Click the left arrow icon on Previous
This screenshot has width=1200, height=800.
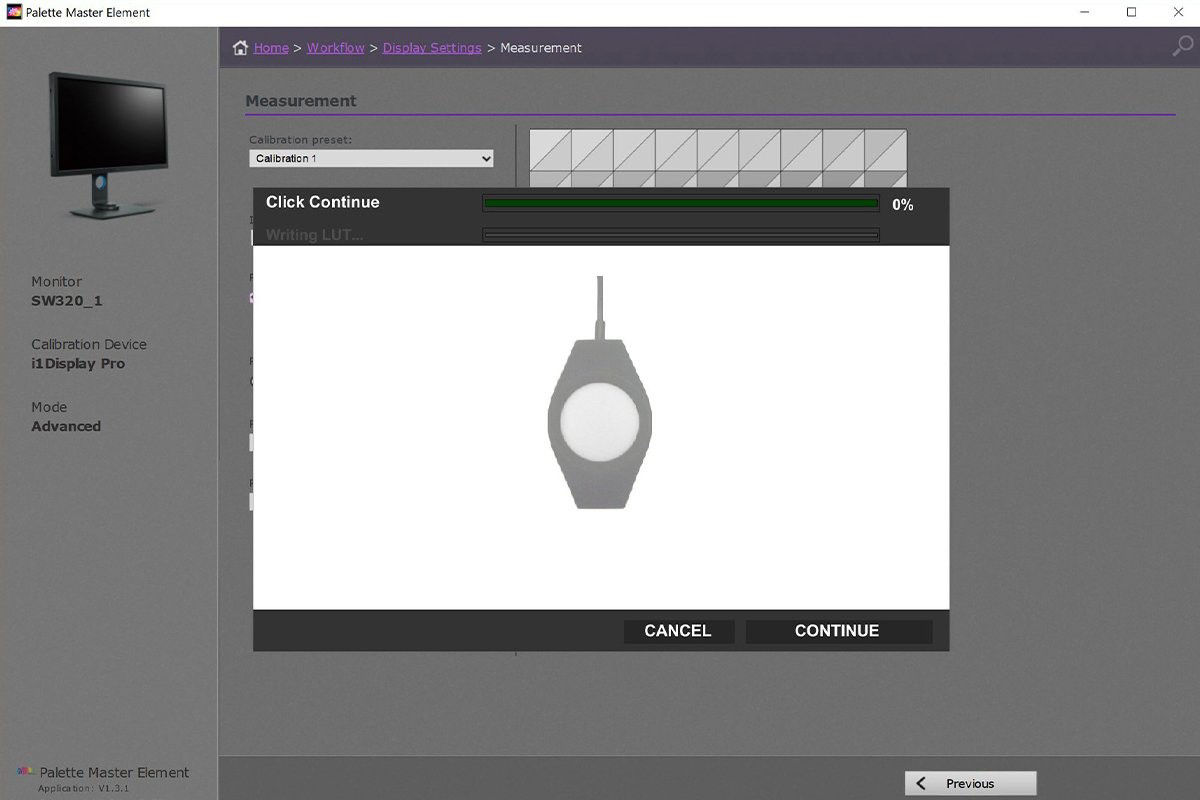[921, 783]
